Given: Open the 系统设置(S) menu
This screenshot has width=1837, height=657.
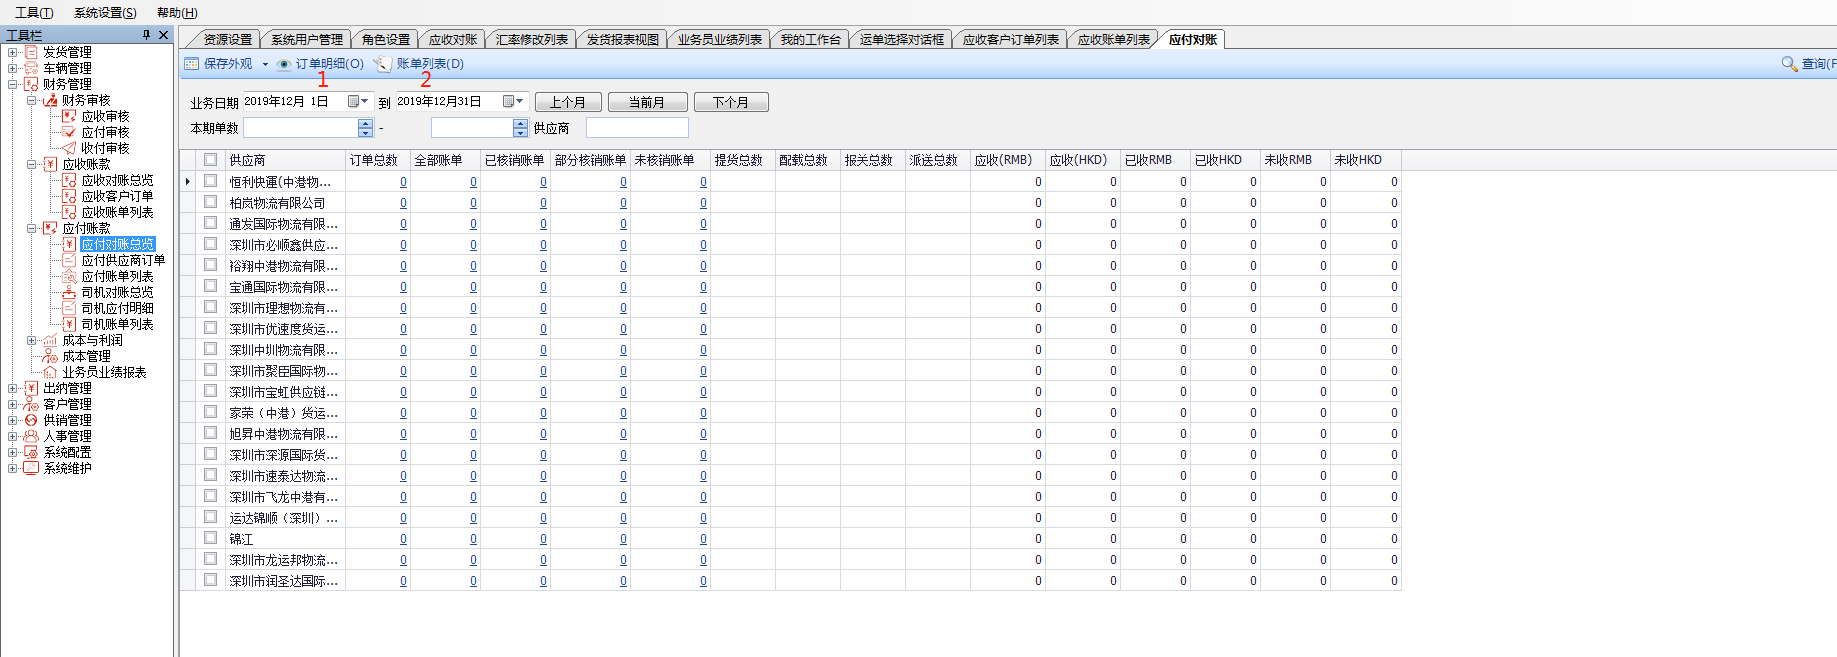Looking at the screenshot, I should pyautogui.click(x=105, y=13).
